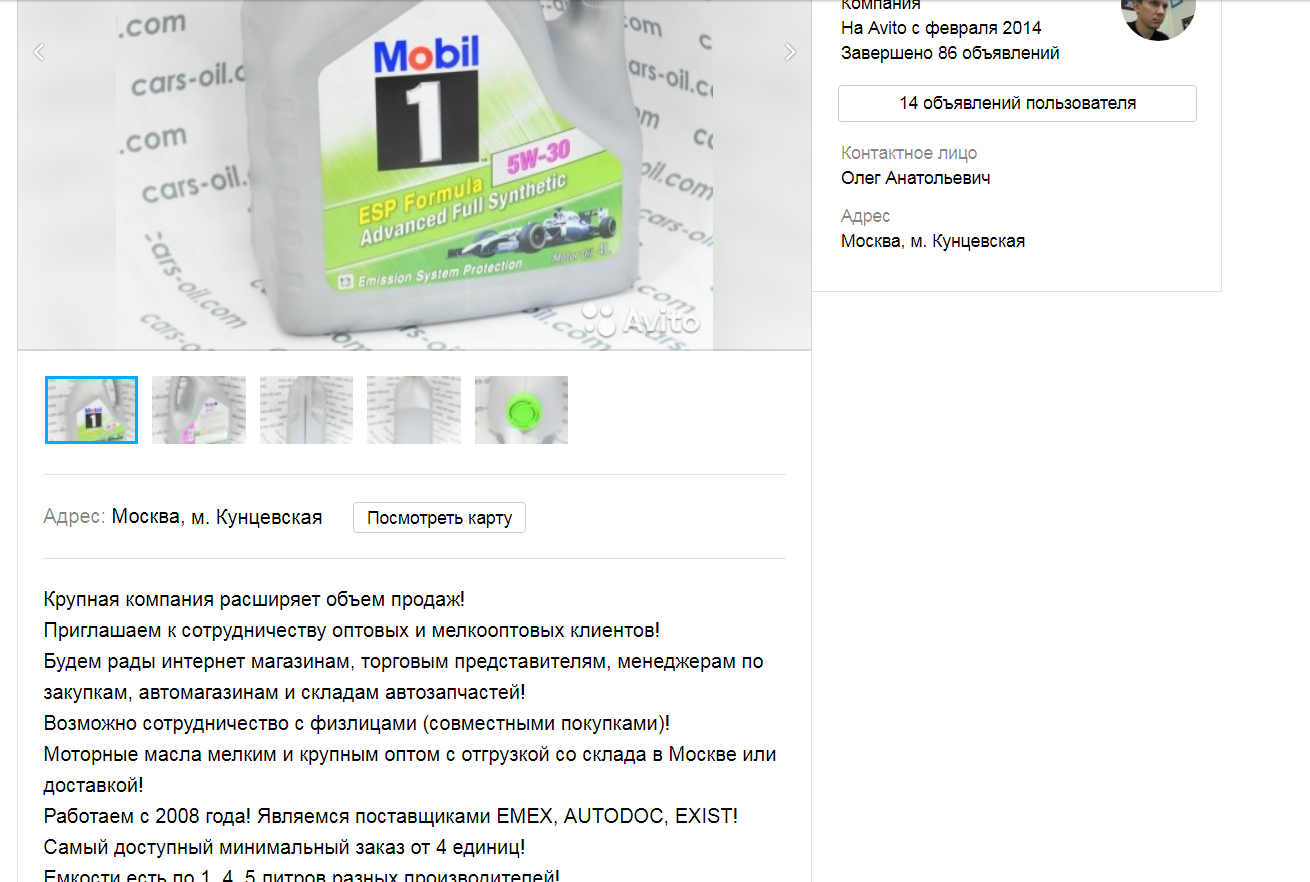Viewport: 1310px width, 882px height.
Task: Click the "Завершено 86 объявлений" text
Action: pos(950,53)
